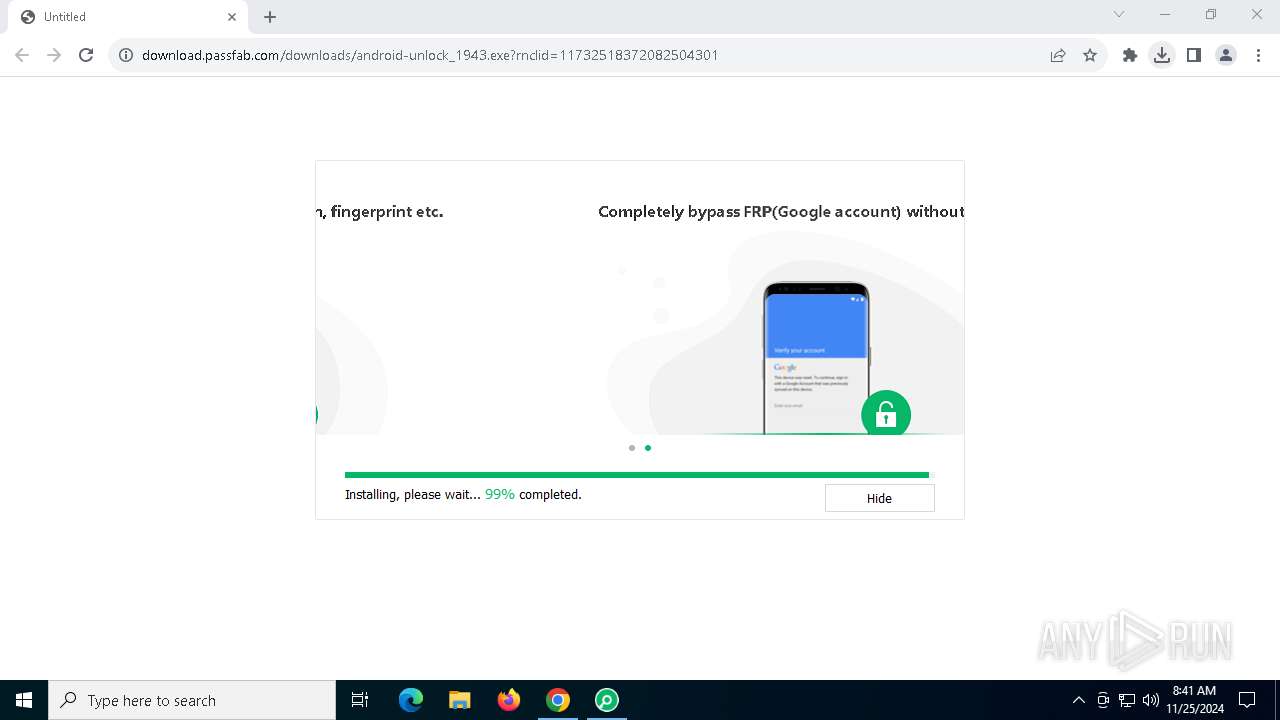Toggle Chrome side panel icon
This screenshot has width=1280, height=720.
click(1194, 55)
